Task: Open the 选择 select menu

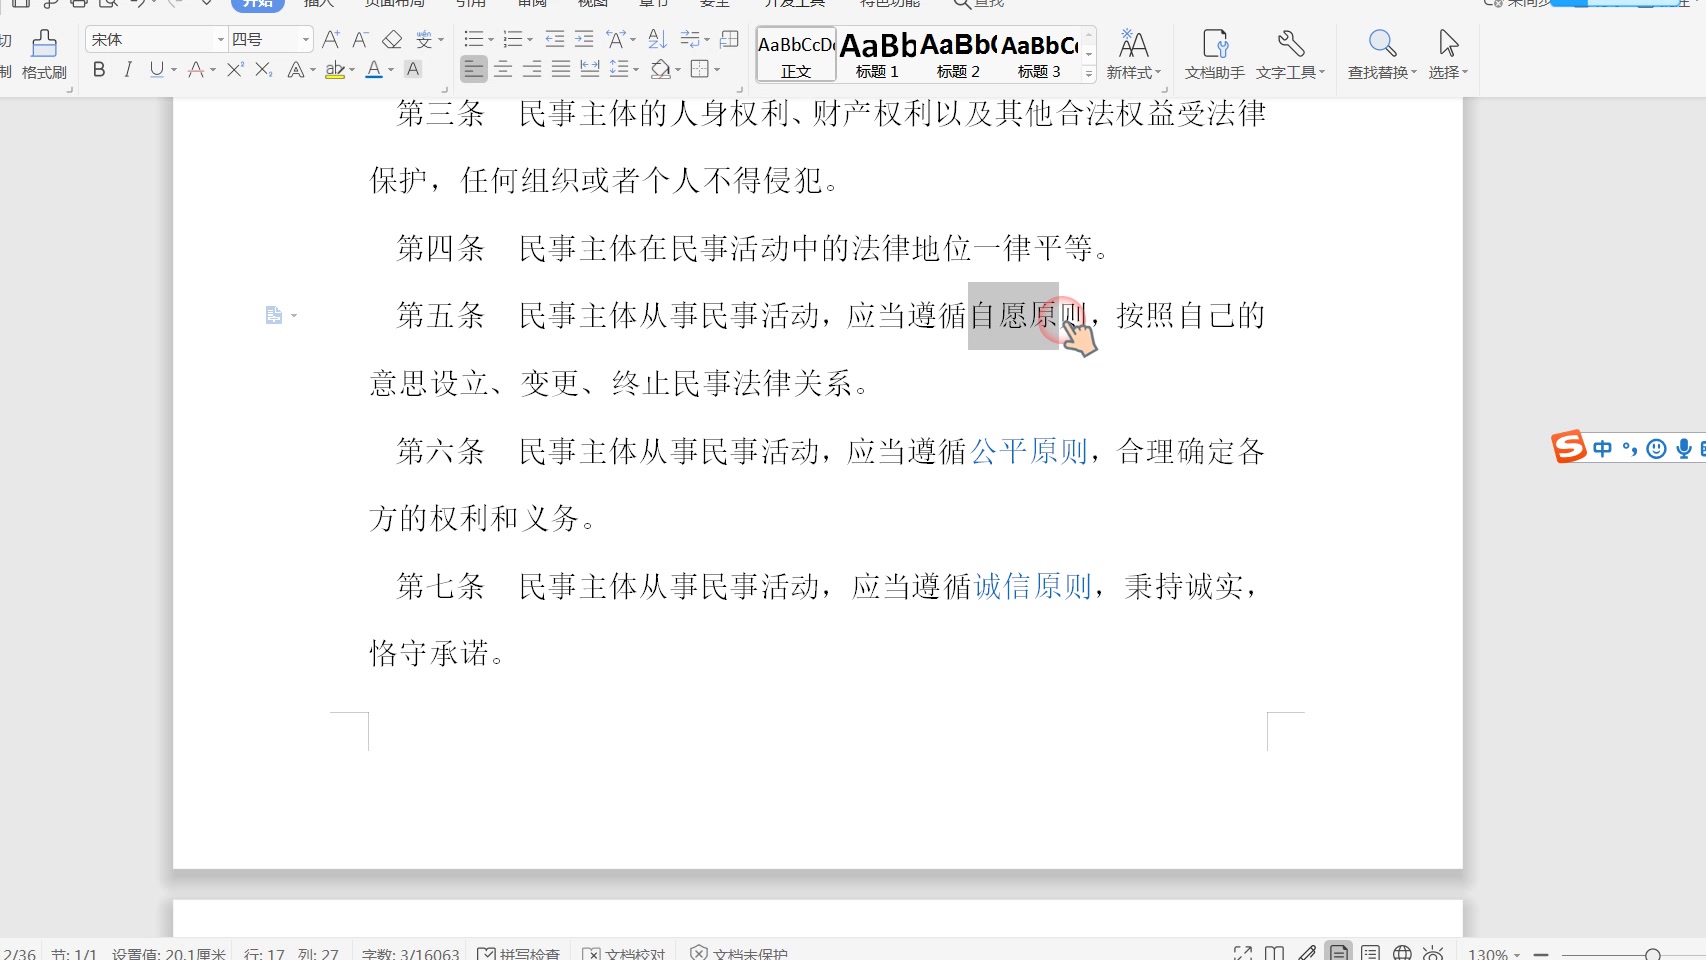Action: (1448, 54)
